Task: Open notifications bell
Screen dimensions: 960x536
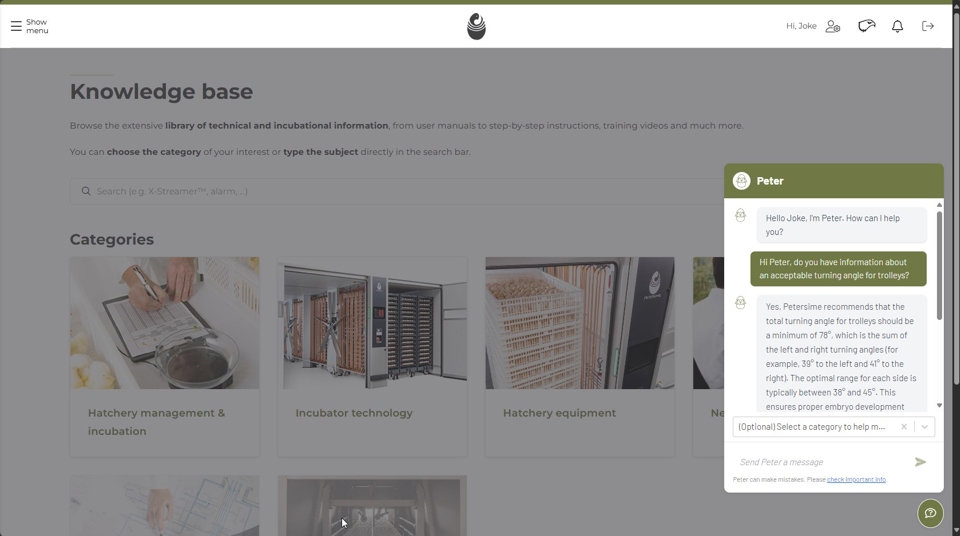Action: [x=897, y=26]
